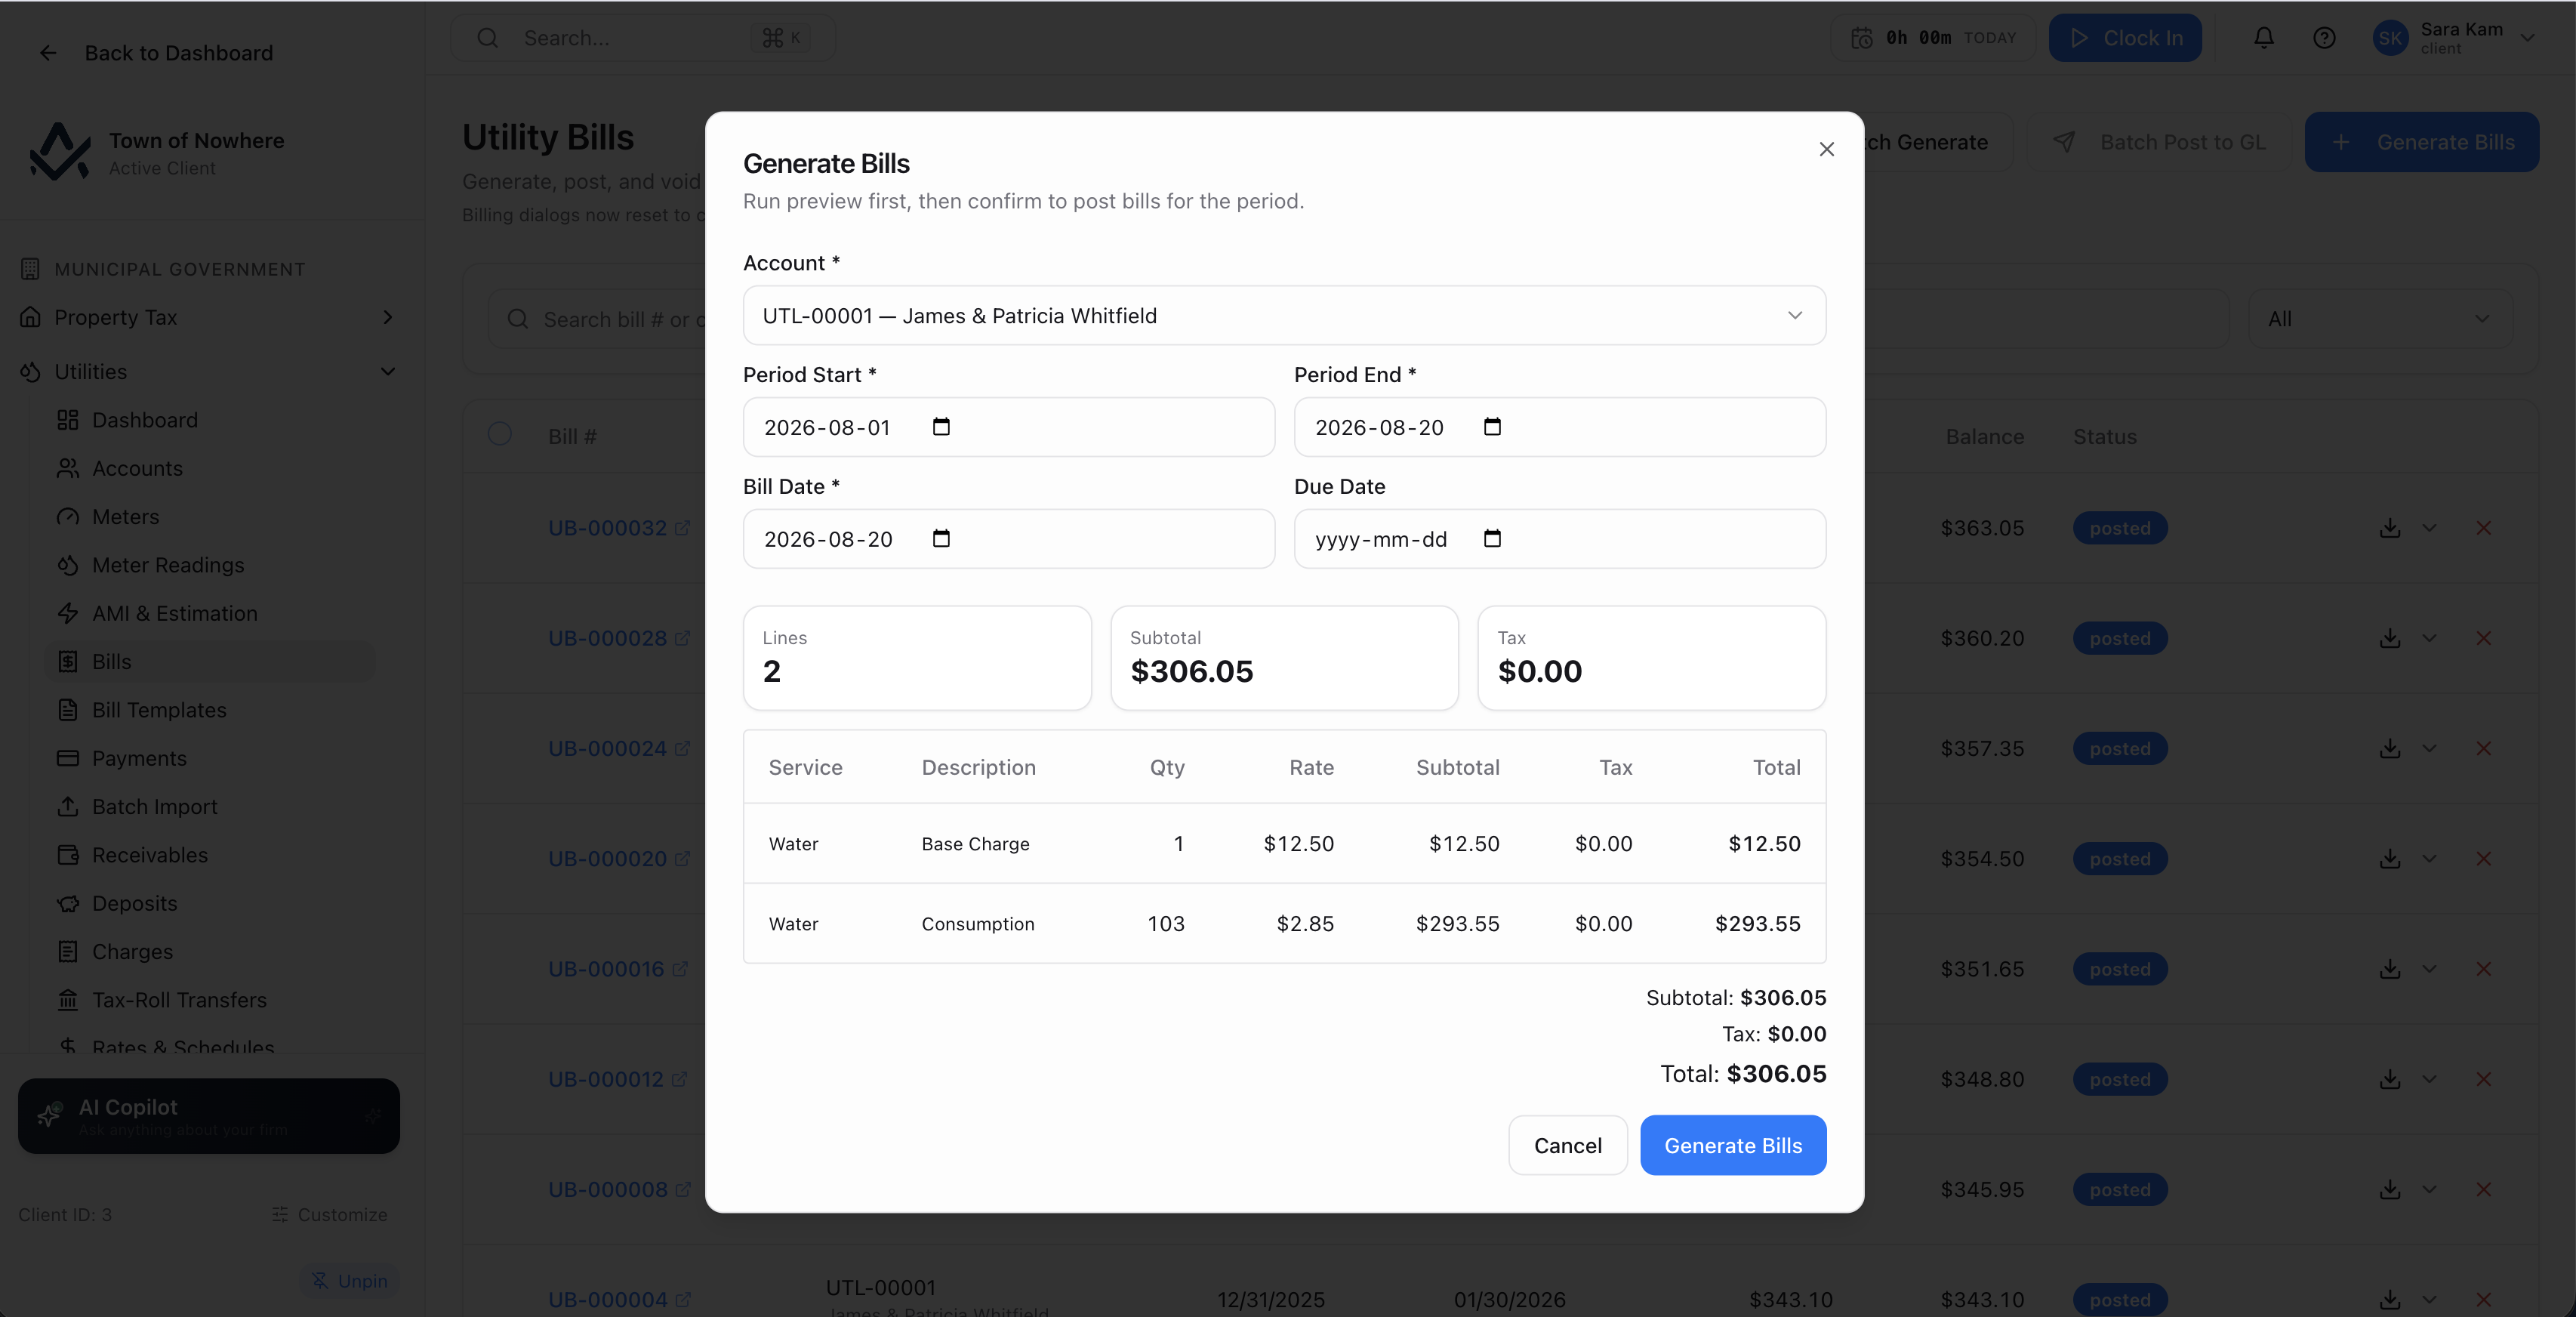Download bill UB-000024

[2390, 749]
